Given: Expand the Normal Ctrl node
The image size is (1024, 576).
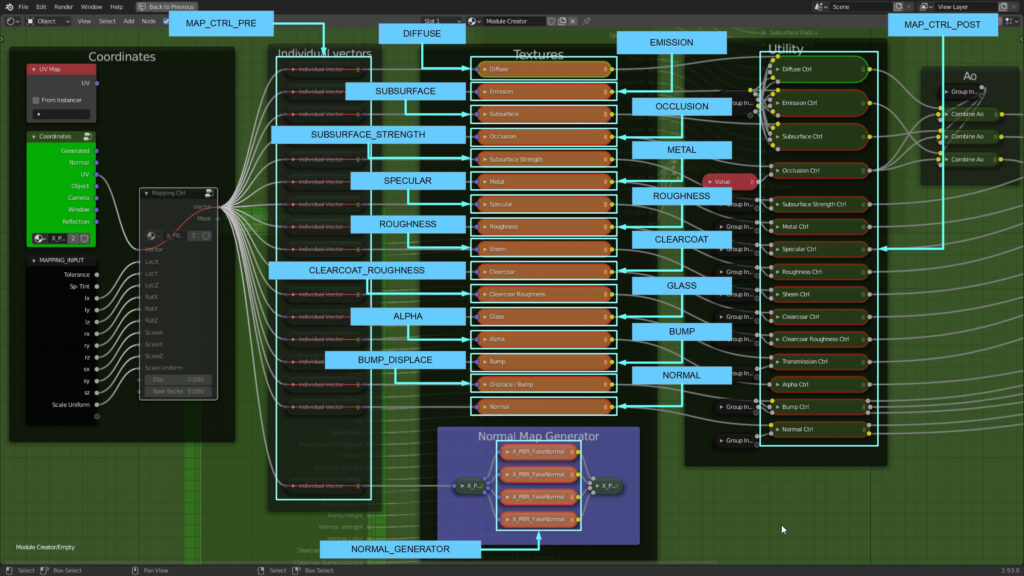Looking at the screenshot, I should pyautogui.click(x=777, y=429).
